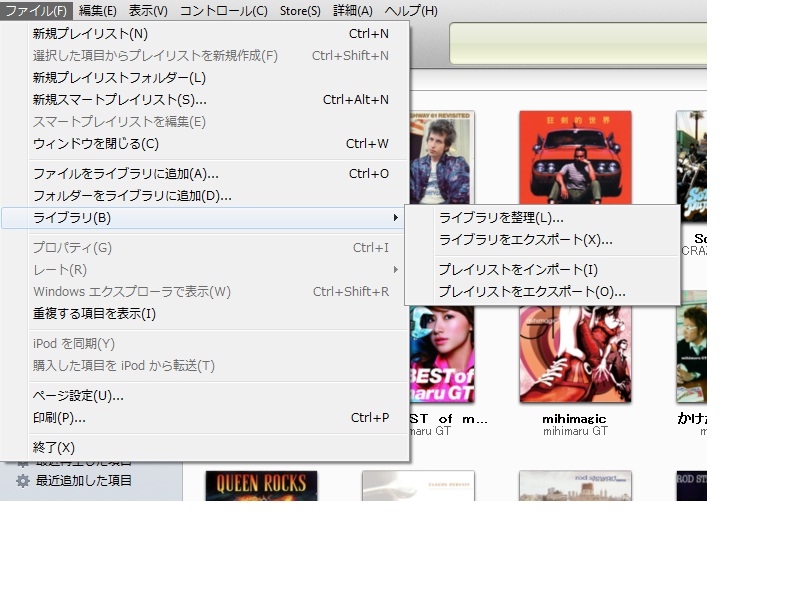Select フォルダーをライブラリに追加(D)...
800x600 pixels.
pyautogui.click(x=204, y=196)
